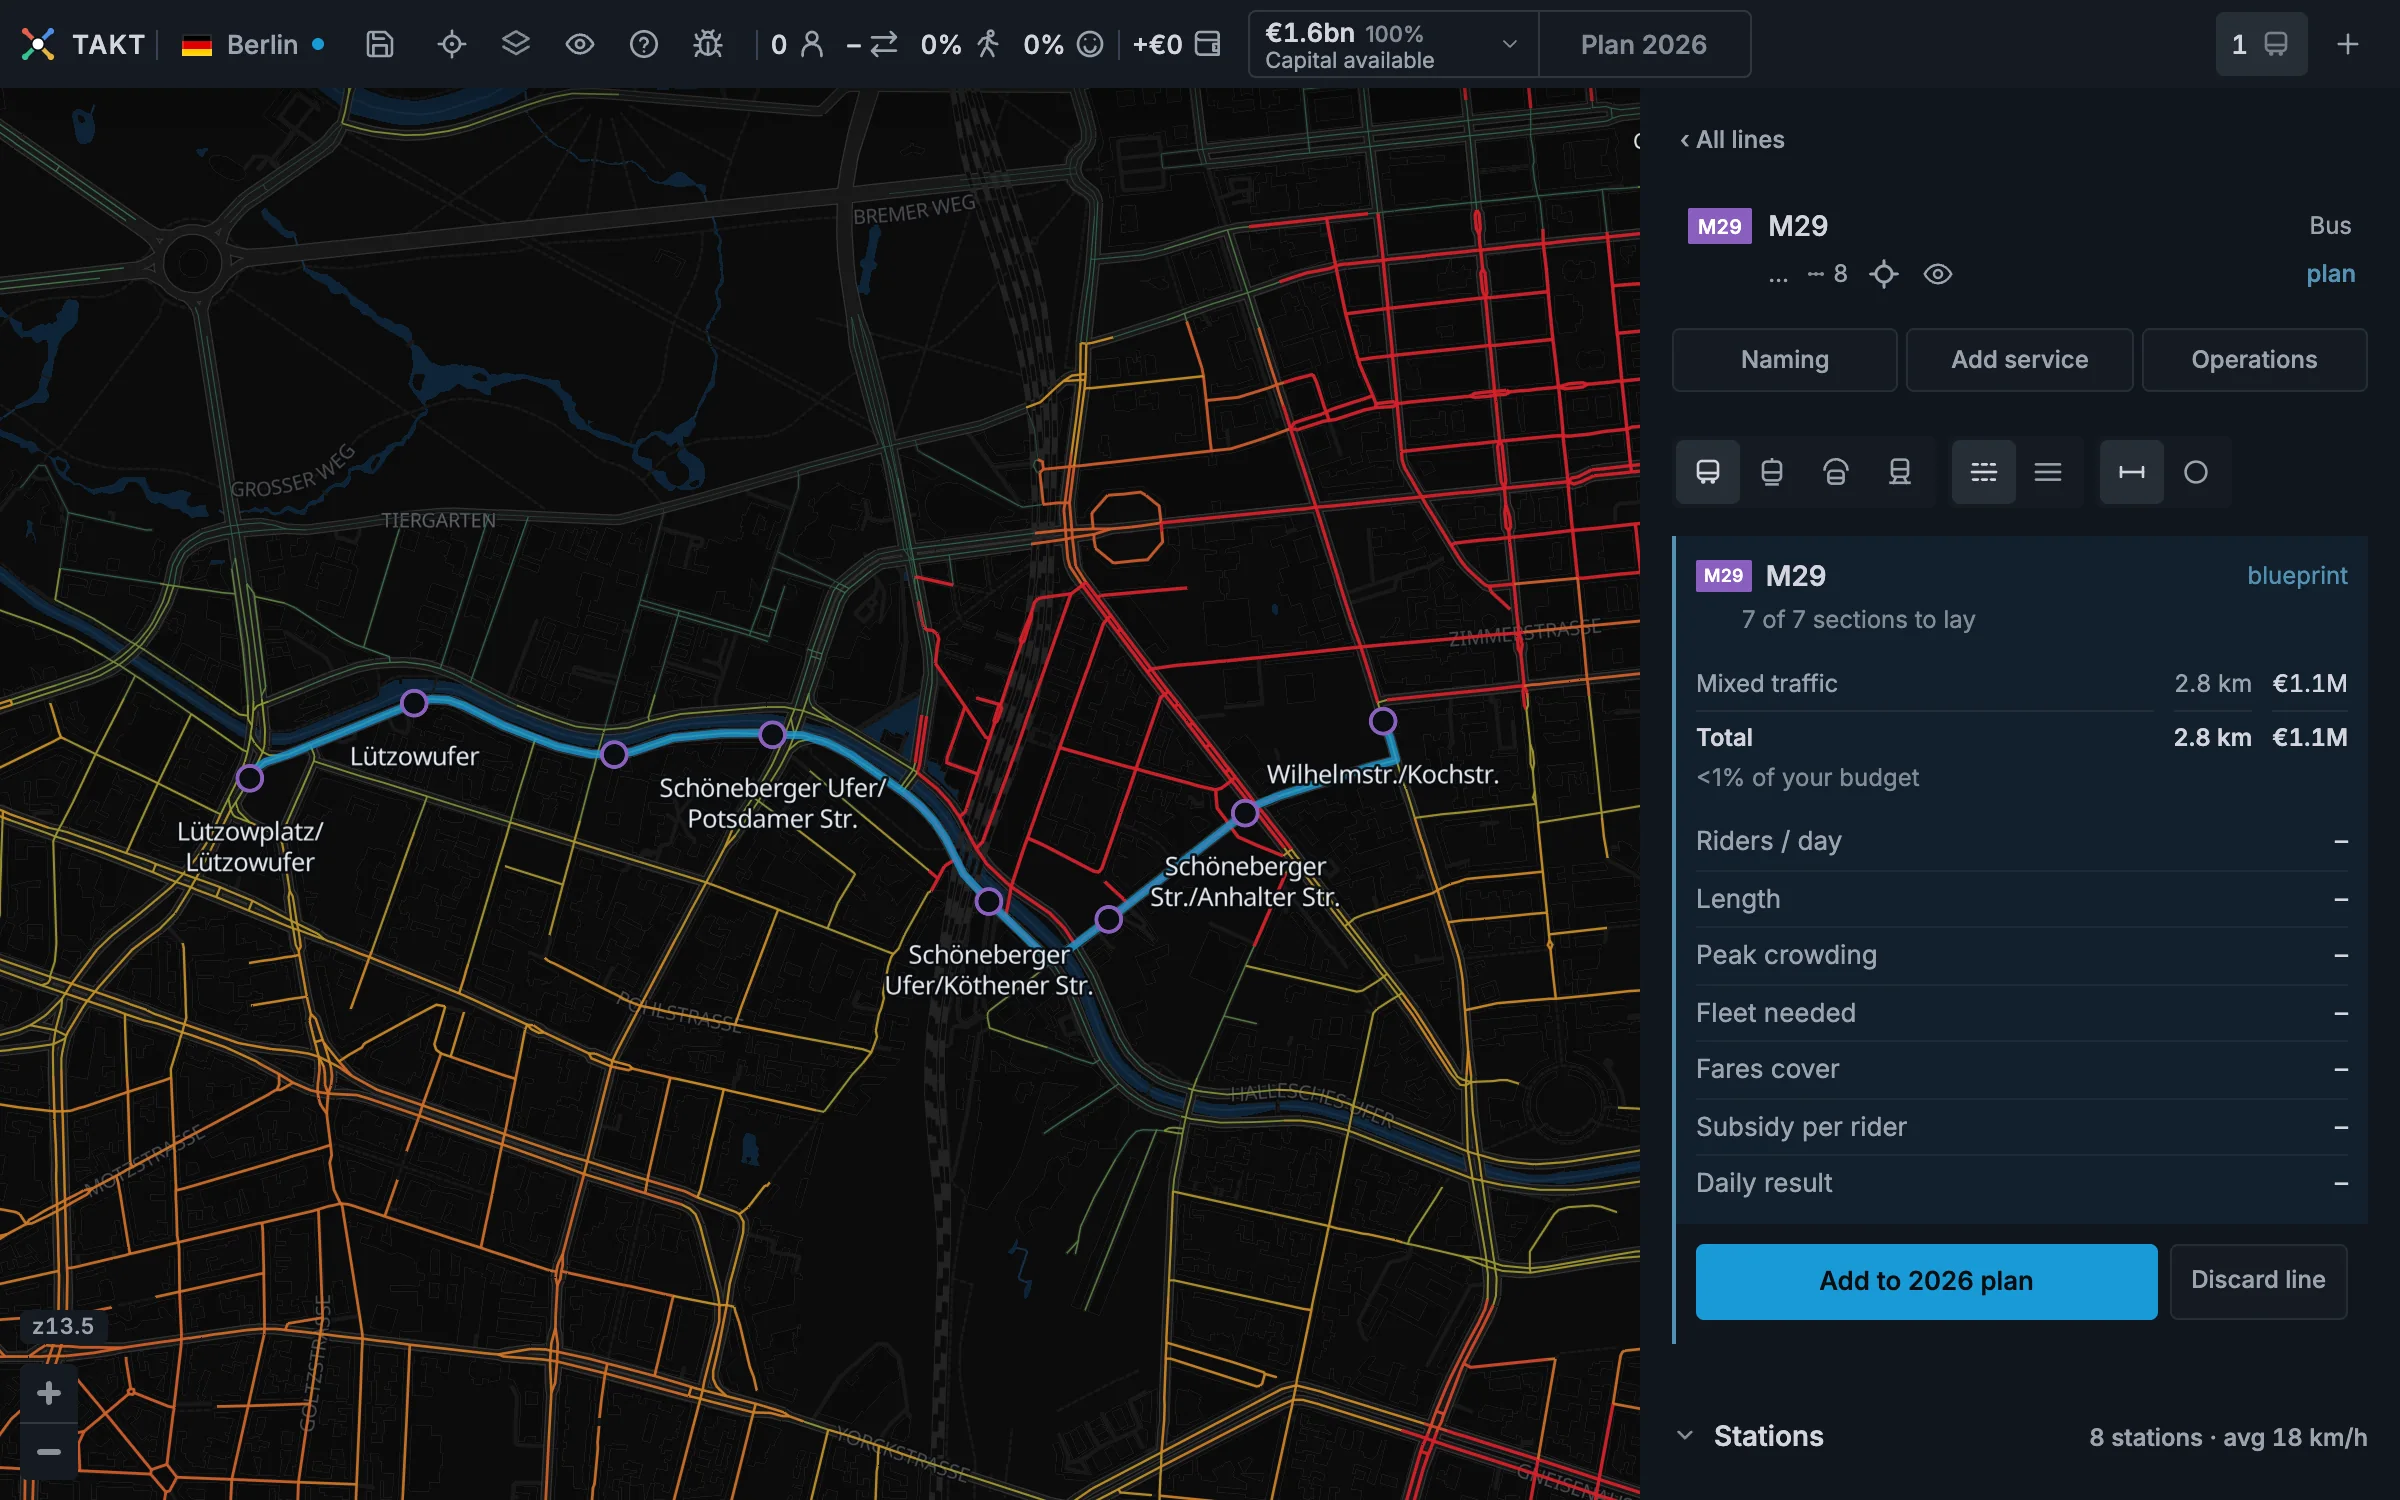This screenshot has height=1500, width=2400.
Task: Click the 8 stops count indicator
Action: tap(1828, 274)
